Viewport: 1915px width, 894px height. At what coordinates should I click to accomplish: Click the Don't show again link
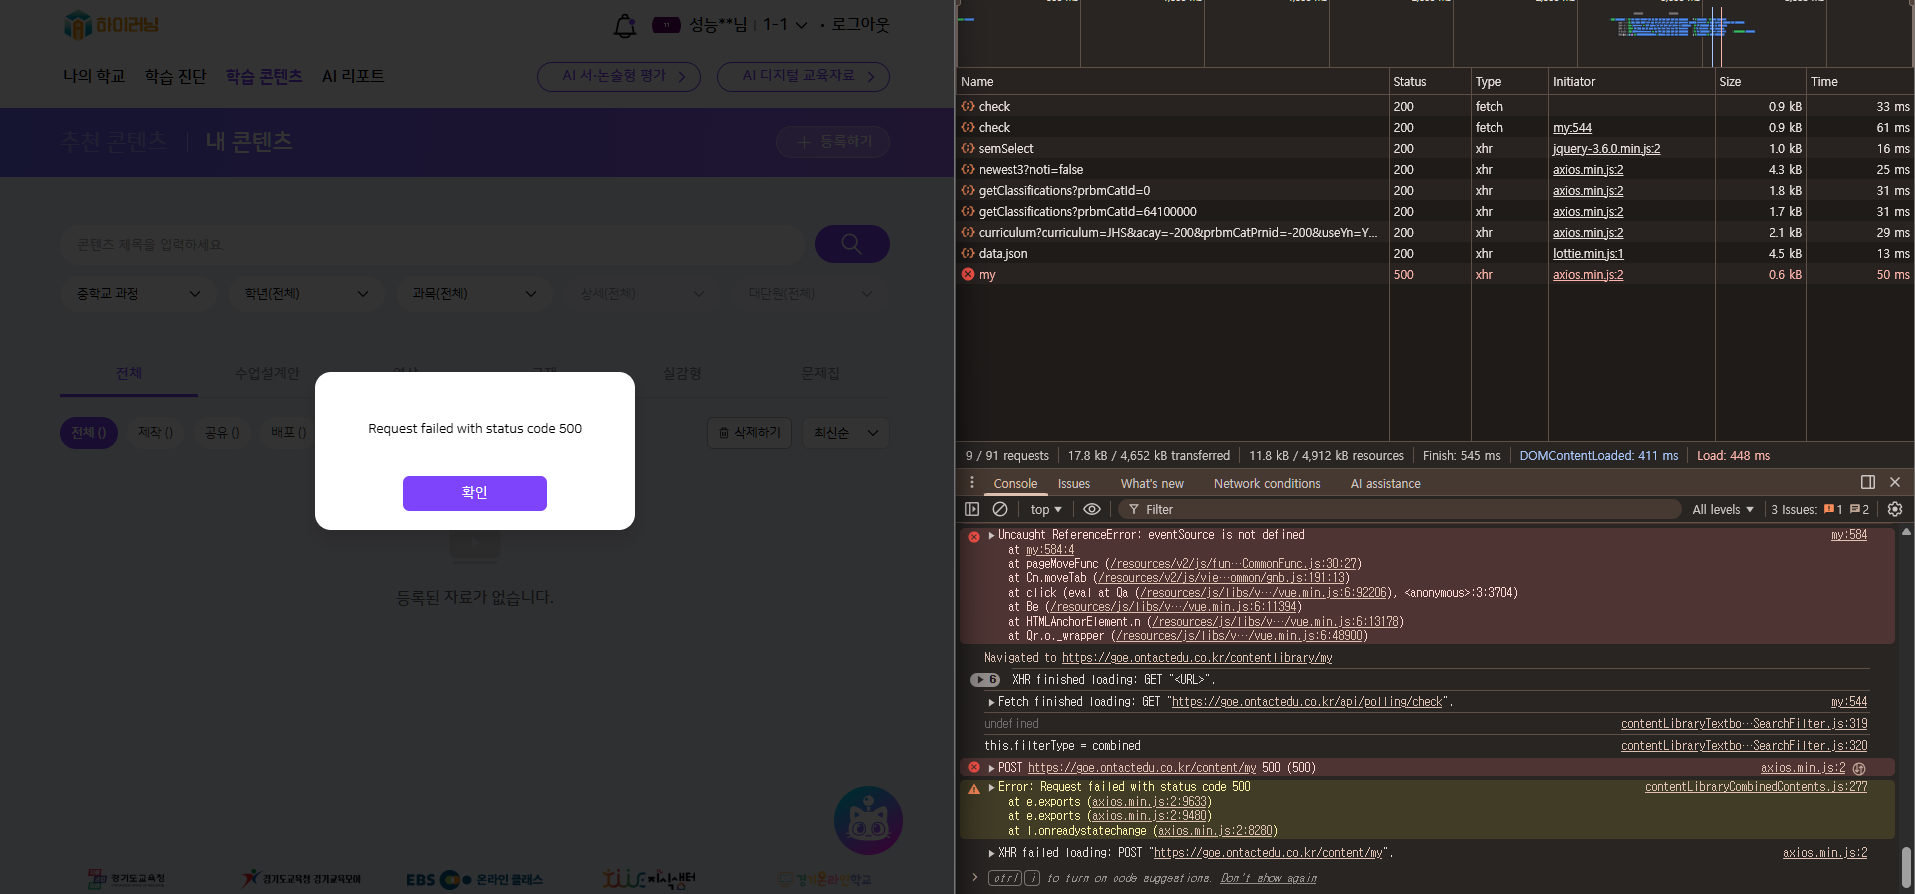coord(1268,878)
